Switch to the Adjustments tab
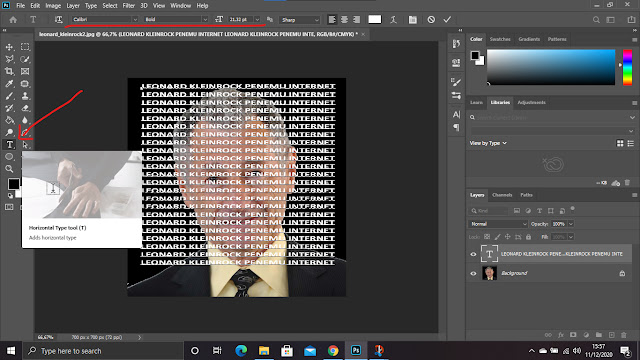The image size is (640, 360). (531, 102)
